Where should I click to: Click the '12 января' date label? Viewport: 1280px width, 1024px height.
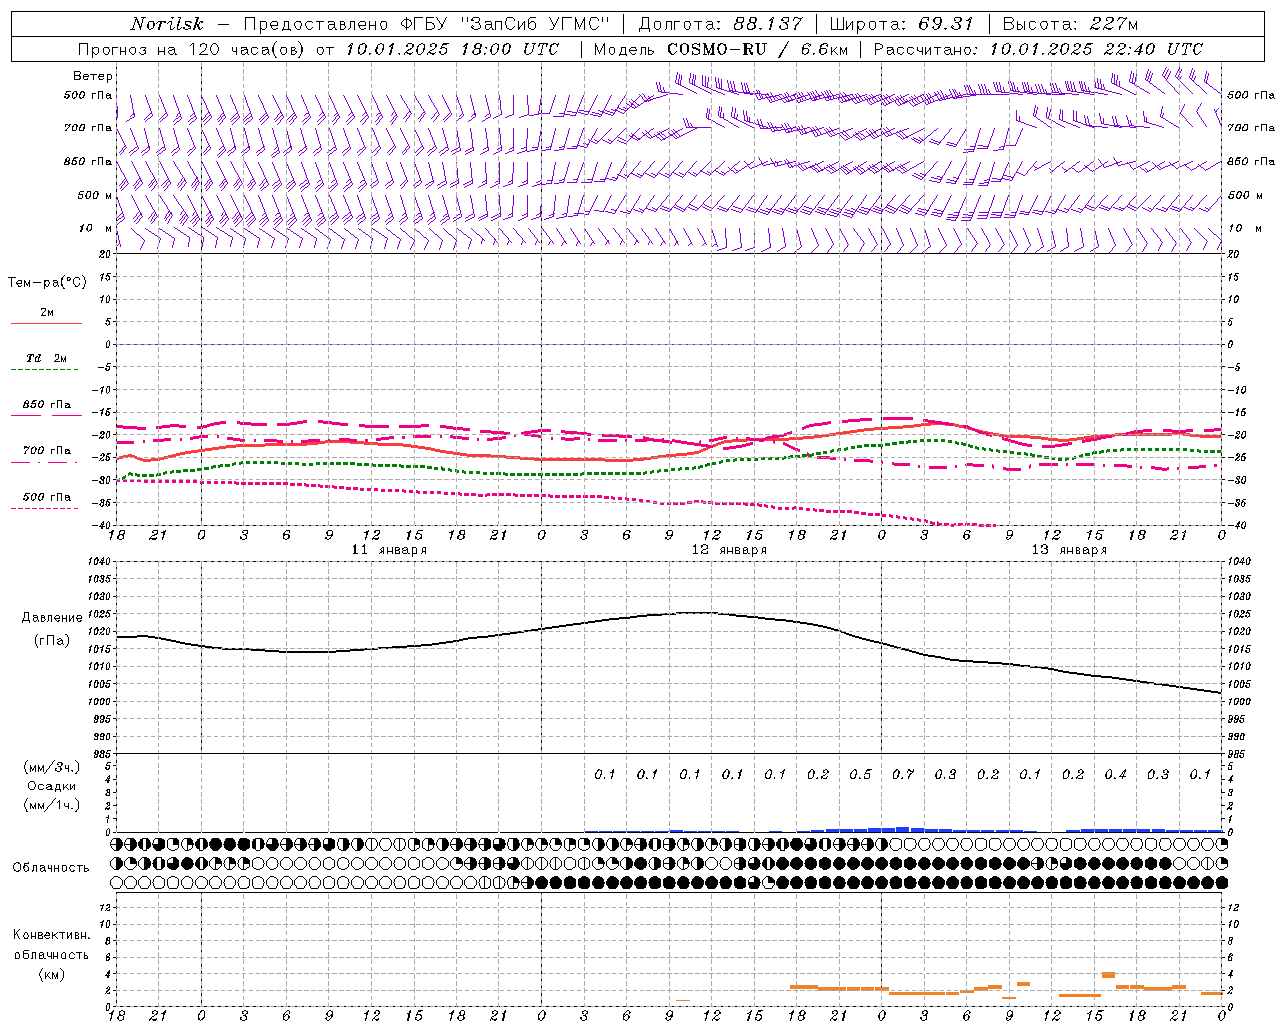click(x=729, y=550)
